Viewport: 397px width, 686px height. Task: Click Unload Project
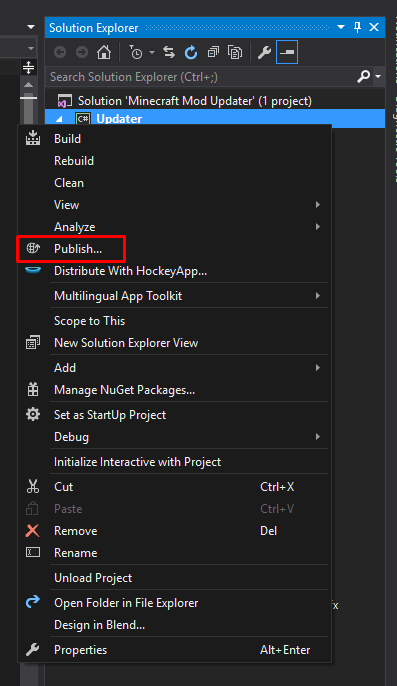175,578
